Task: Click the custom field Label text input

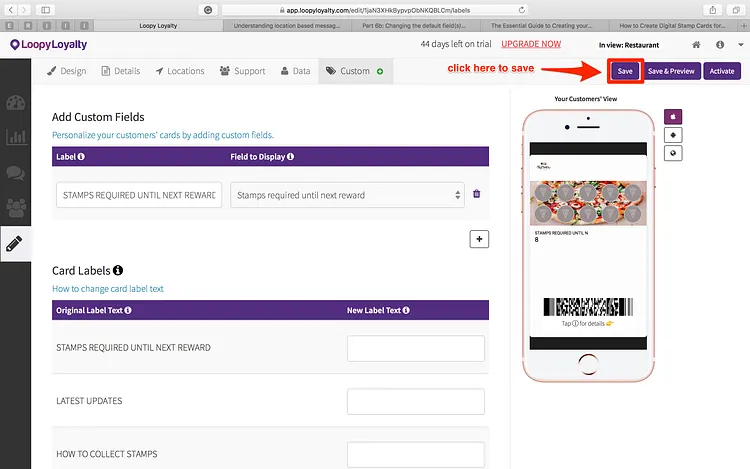Action: click(x=139, y=195)
